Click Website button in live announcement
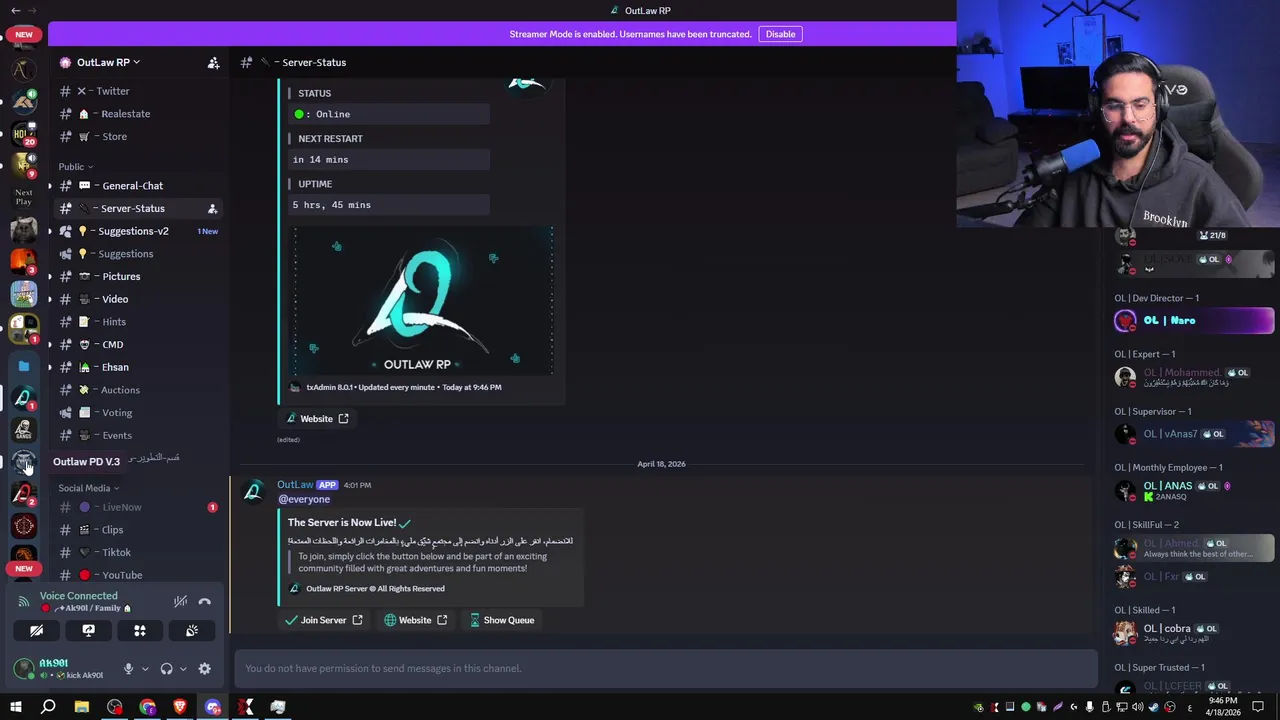 (415, 620)
